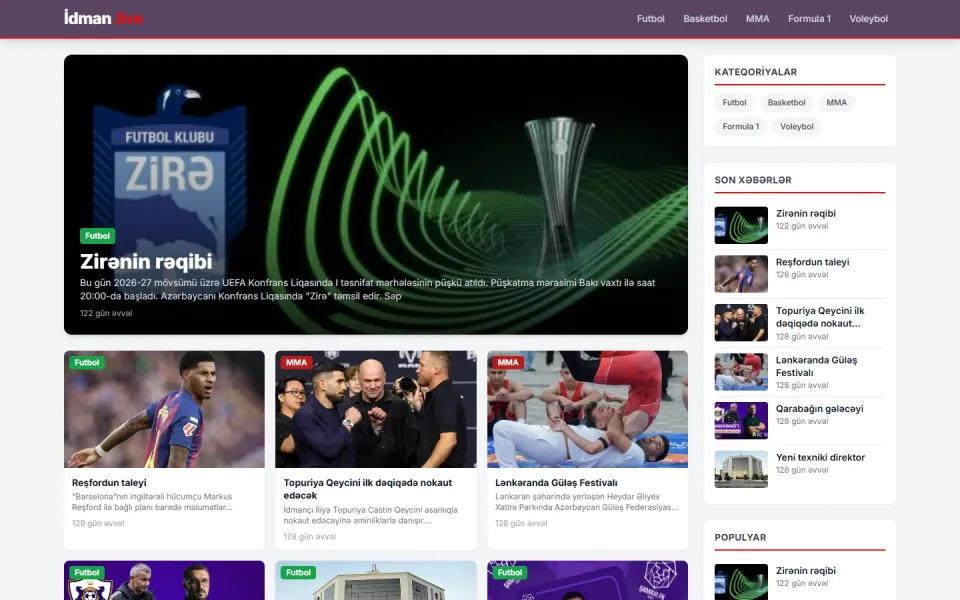Viewport: 960px width, 600px height.
Task: Open Lənkəranda Güləş Festivalı thumbnail in sidebar
Action: 741,372
